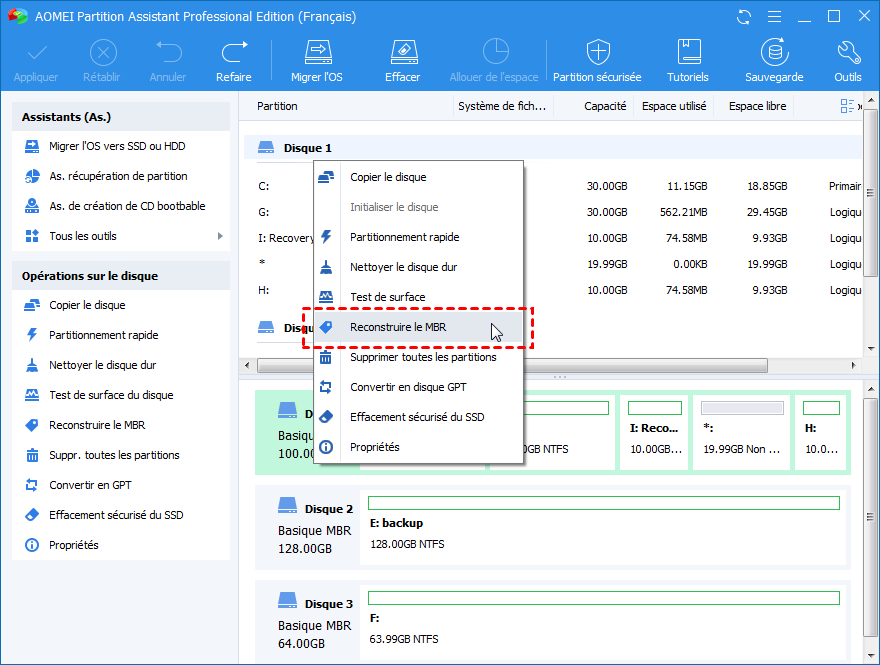This screenshot has width=880, height=665.
Task: Click Effacement sécurisé du SSD in sidebar
Action: coord(116,515)
